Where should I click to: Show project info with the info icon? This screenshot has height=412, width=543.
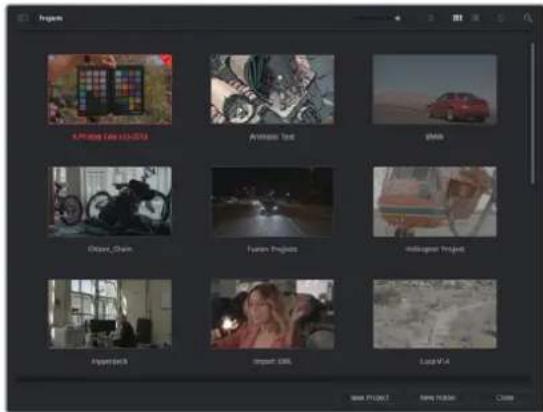tap(431, 18)
